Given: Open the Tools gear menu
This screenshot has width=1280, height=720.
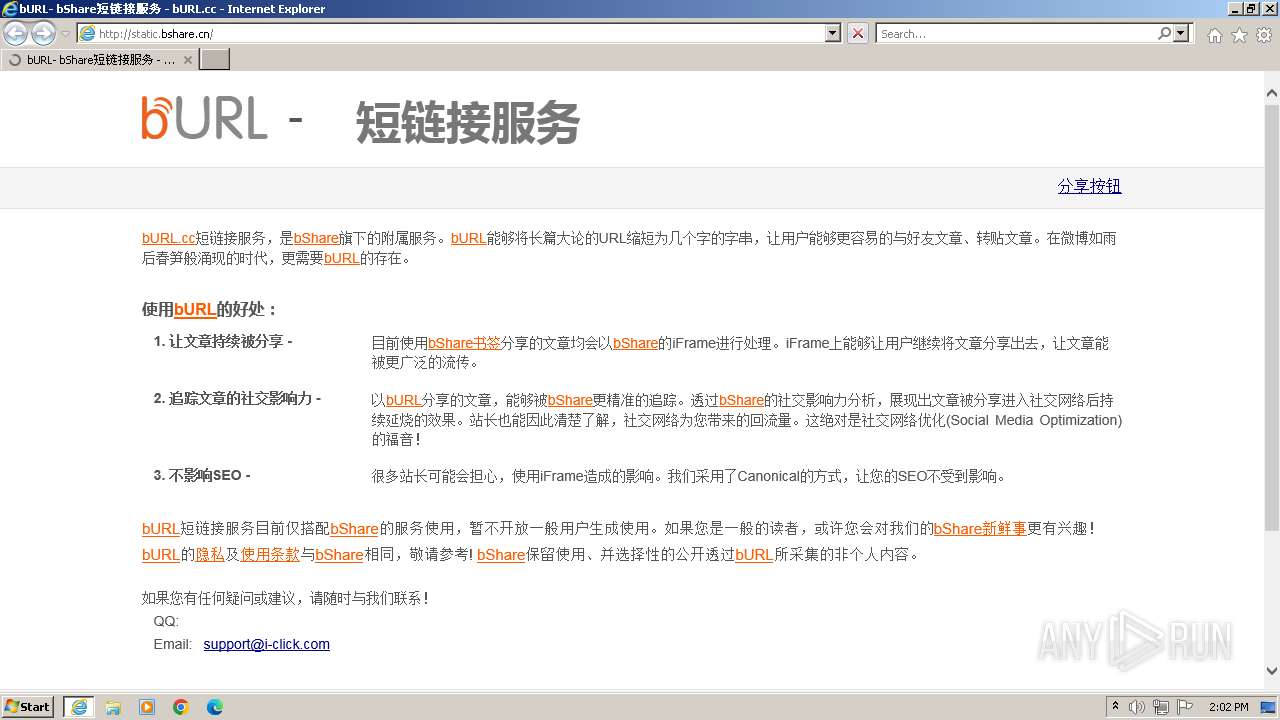Looking at the screenshot, I should point(1264,35).
